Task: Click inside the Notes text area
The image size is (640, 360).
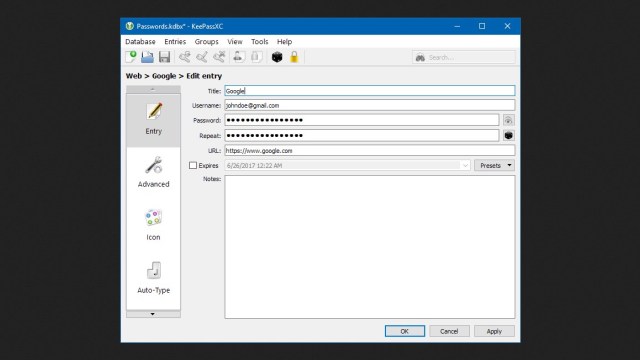Action: pos(370,247)
